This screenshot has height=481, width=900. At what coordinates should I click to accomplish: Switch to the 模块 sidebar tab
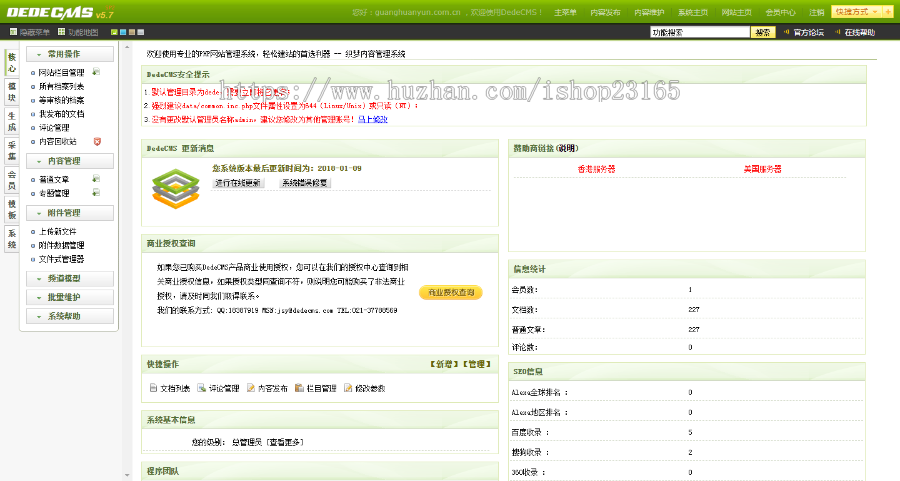pos(12,92)
